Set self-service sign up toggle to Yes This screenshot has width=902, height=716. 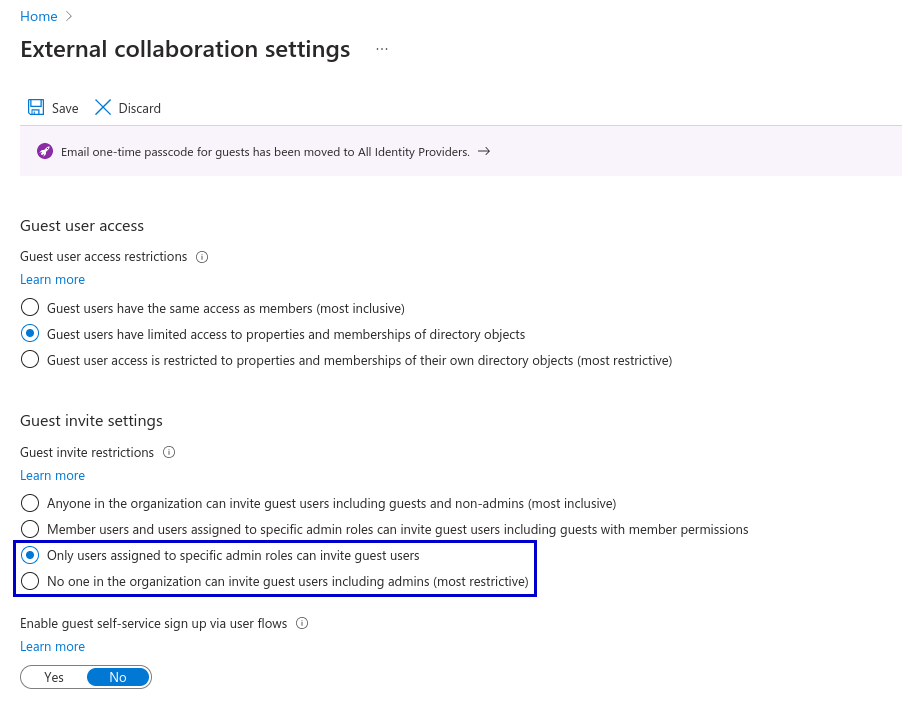(54, 677)
